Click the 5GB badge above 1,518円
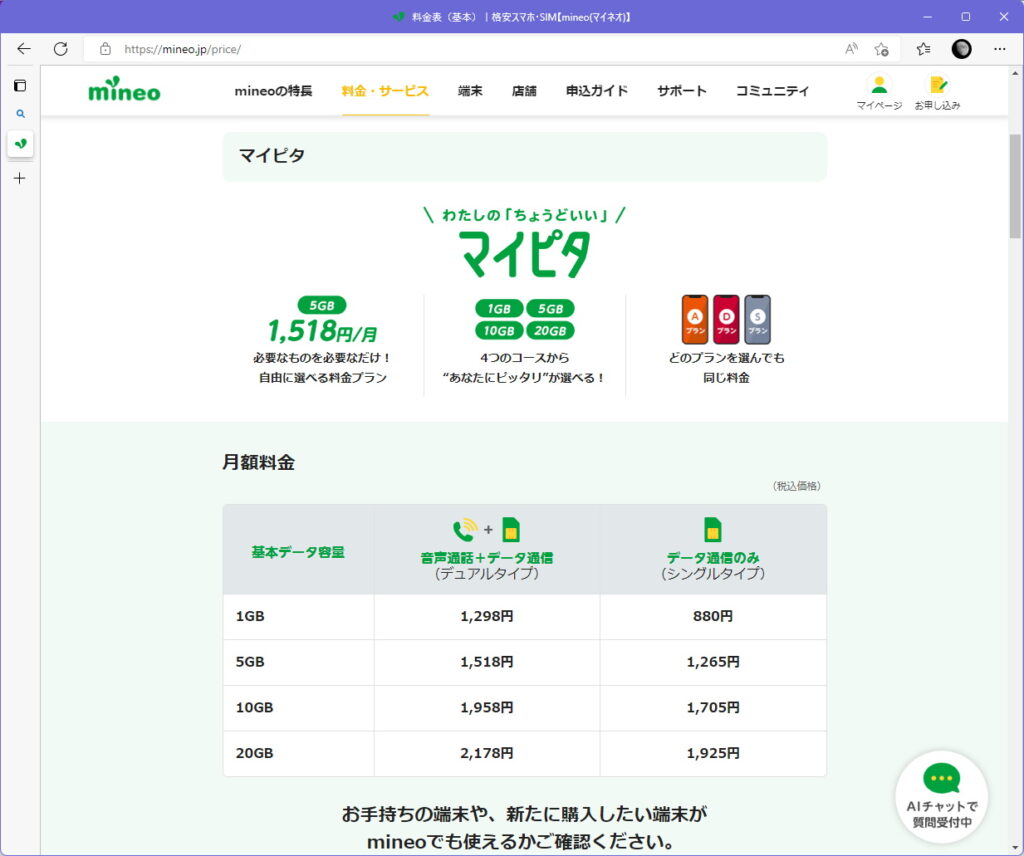Viewport: 1024px width, 856px height. click(322, 305)
